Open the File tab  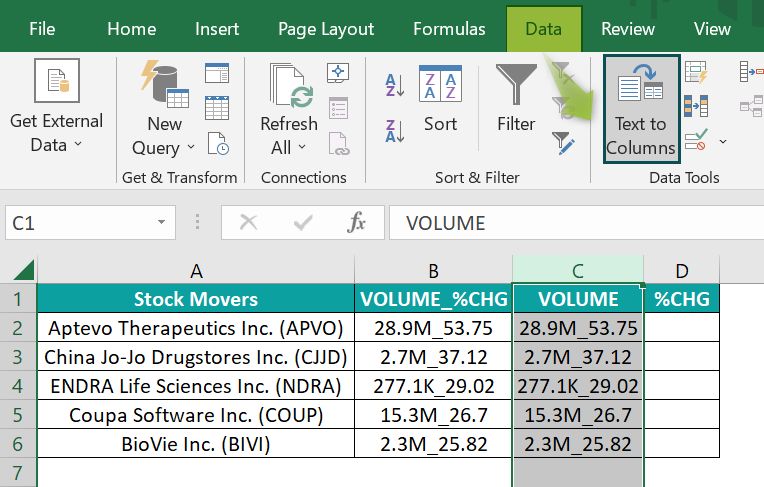click(42, 29)
